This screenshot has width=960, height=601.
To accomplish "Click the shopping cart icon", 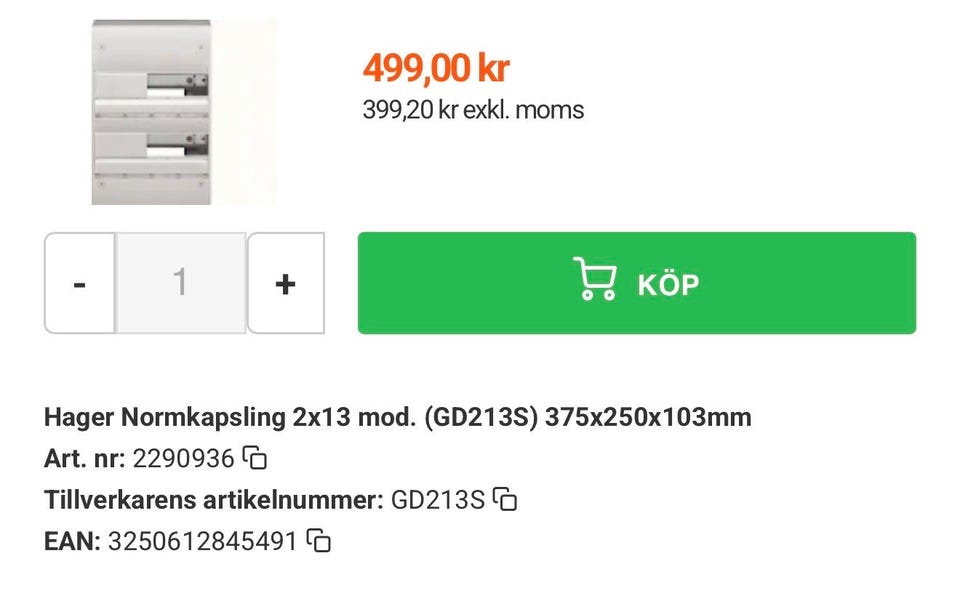I will click(594, 281).
